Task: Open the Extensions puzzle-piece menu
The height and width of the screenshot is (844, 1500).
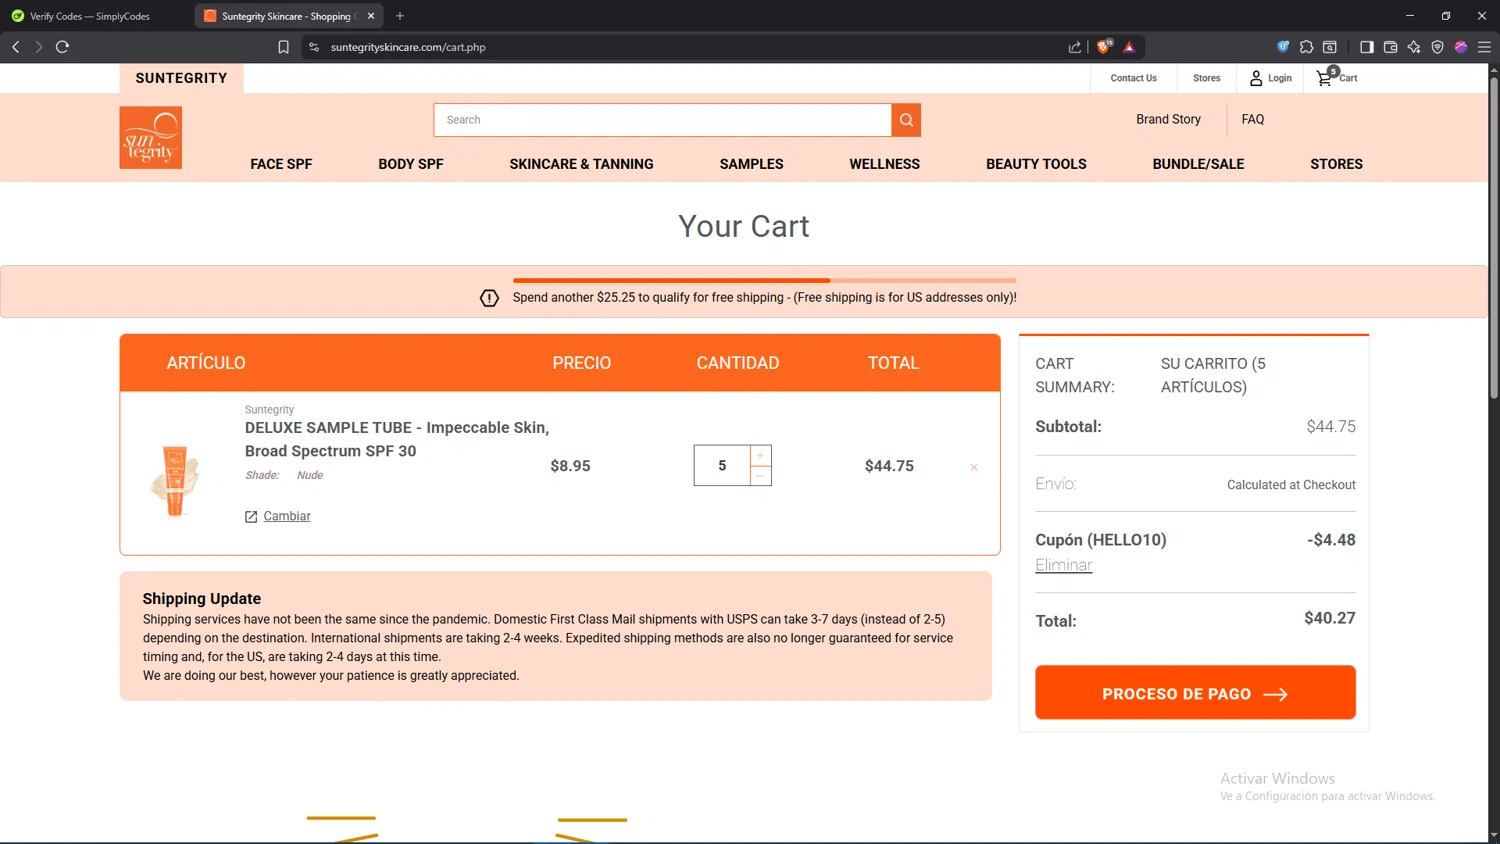Action: click(1306, 47)
